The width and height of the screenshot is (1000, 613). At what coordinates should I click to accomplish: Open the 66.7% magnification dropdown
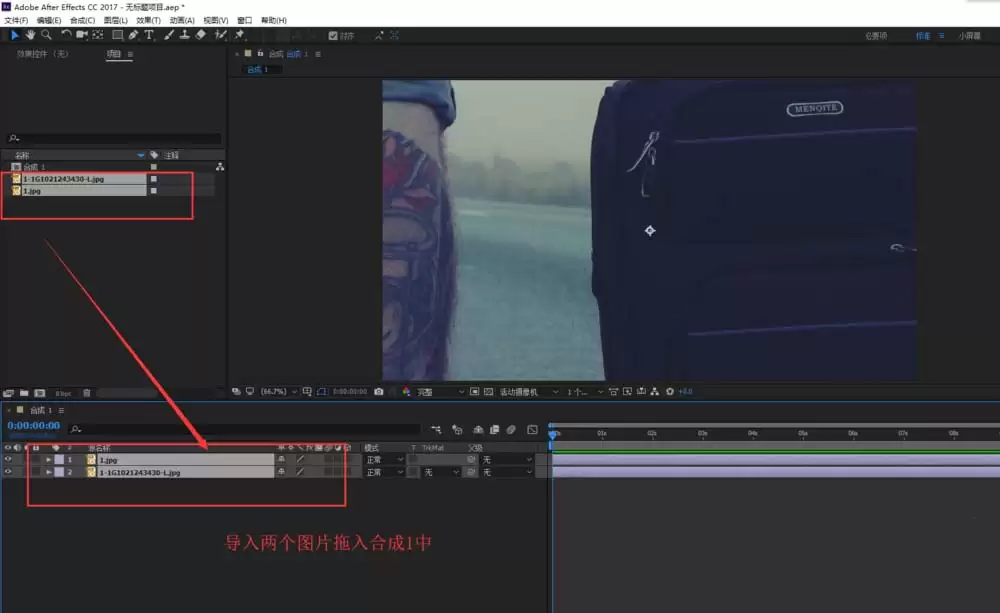279,392
